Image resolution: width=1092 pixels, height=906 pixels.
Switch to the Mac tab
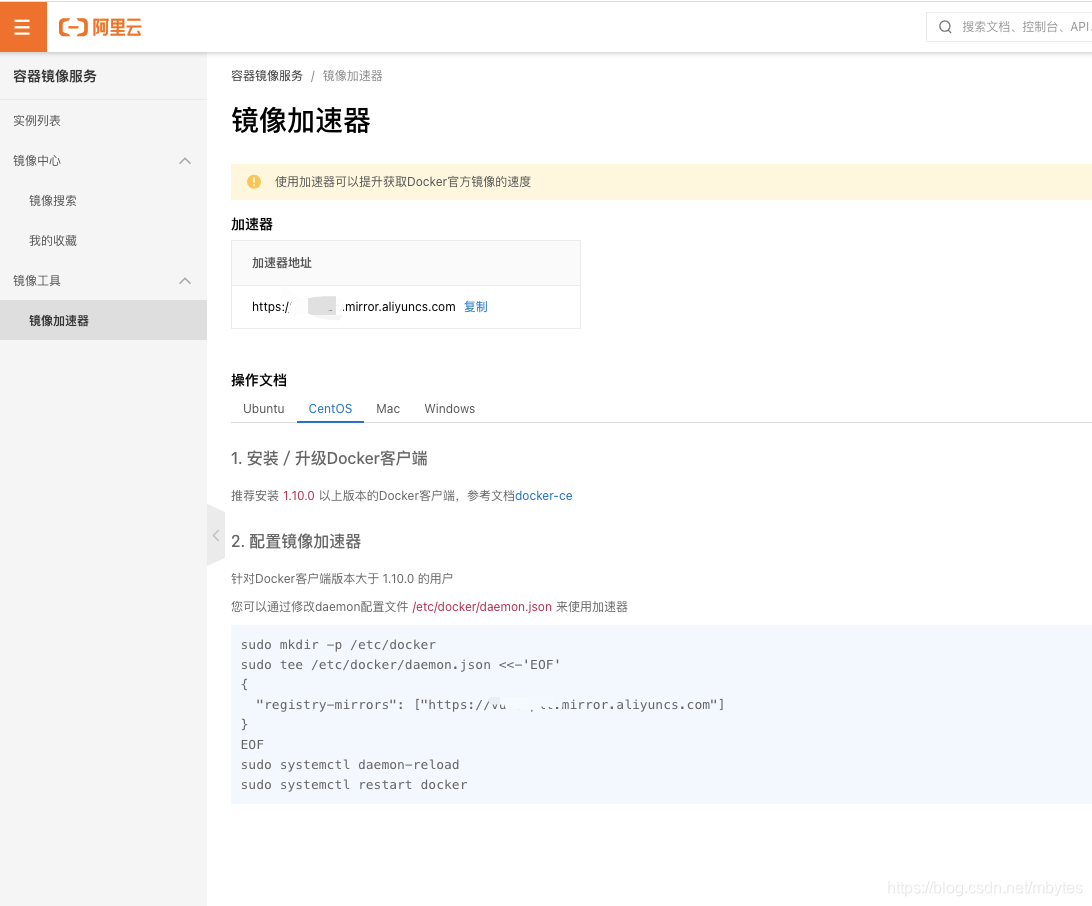tap(388, 409)
